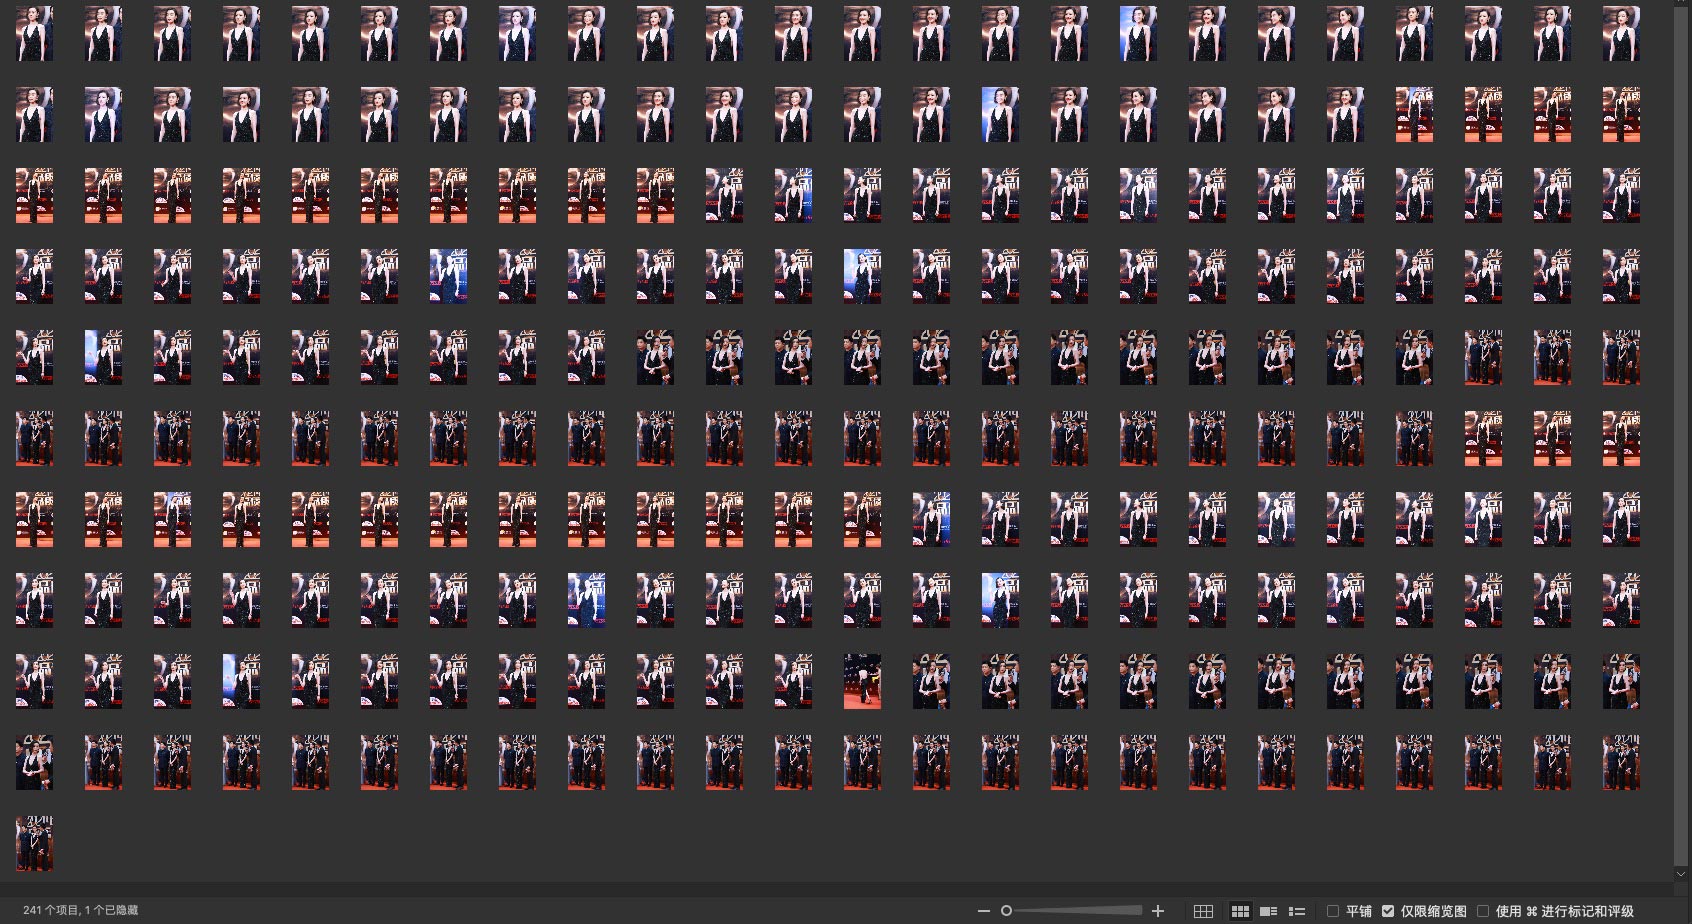
Task: Click the scroll-down arrow below the scrollbar
Action: coord(1680,874)
